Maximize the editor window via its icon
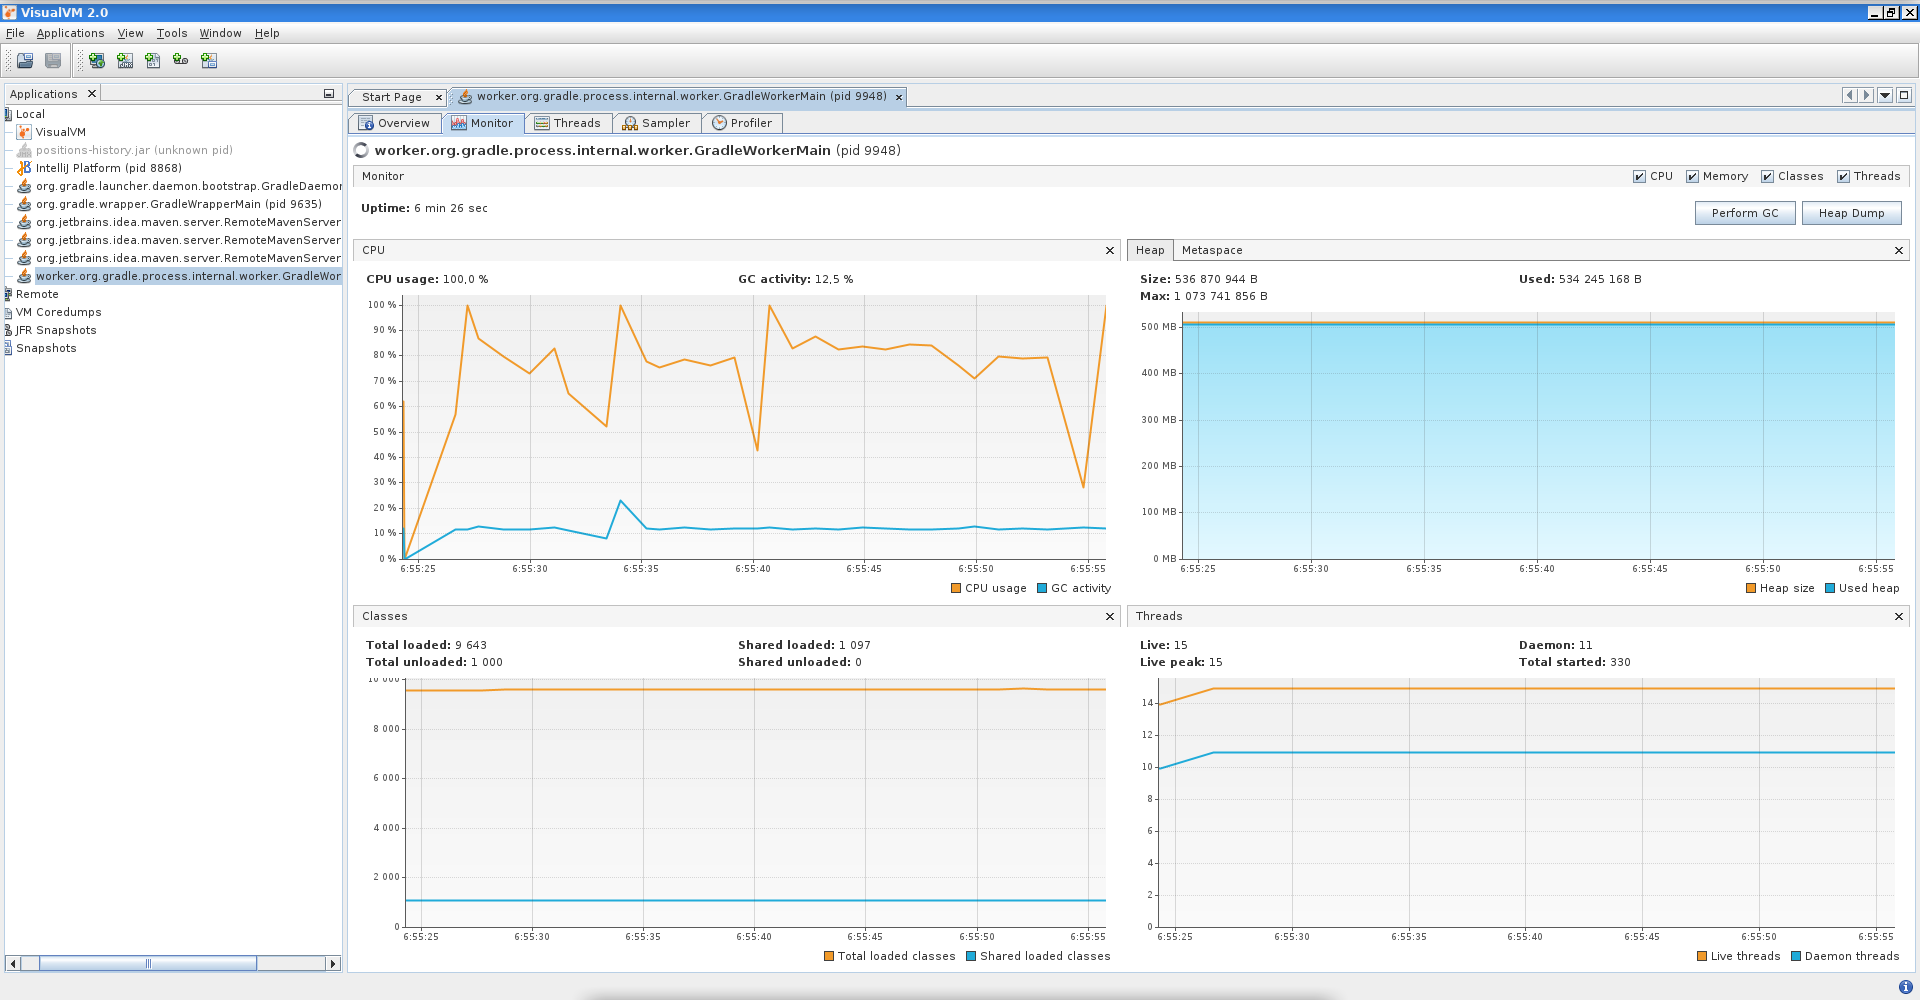This screenshot has height=1000, width=1920. pos(1904,95)
